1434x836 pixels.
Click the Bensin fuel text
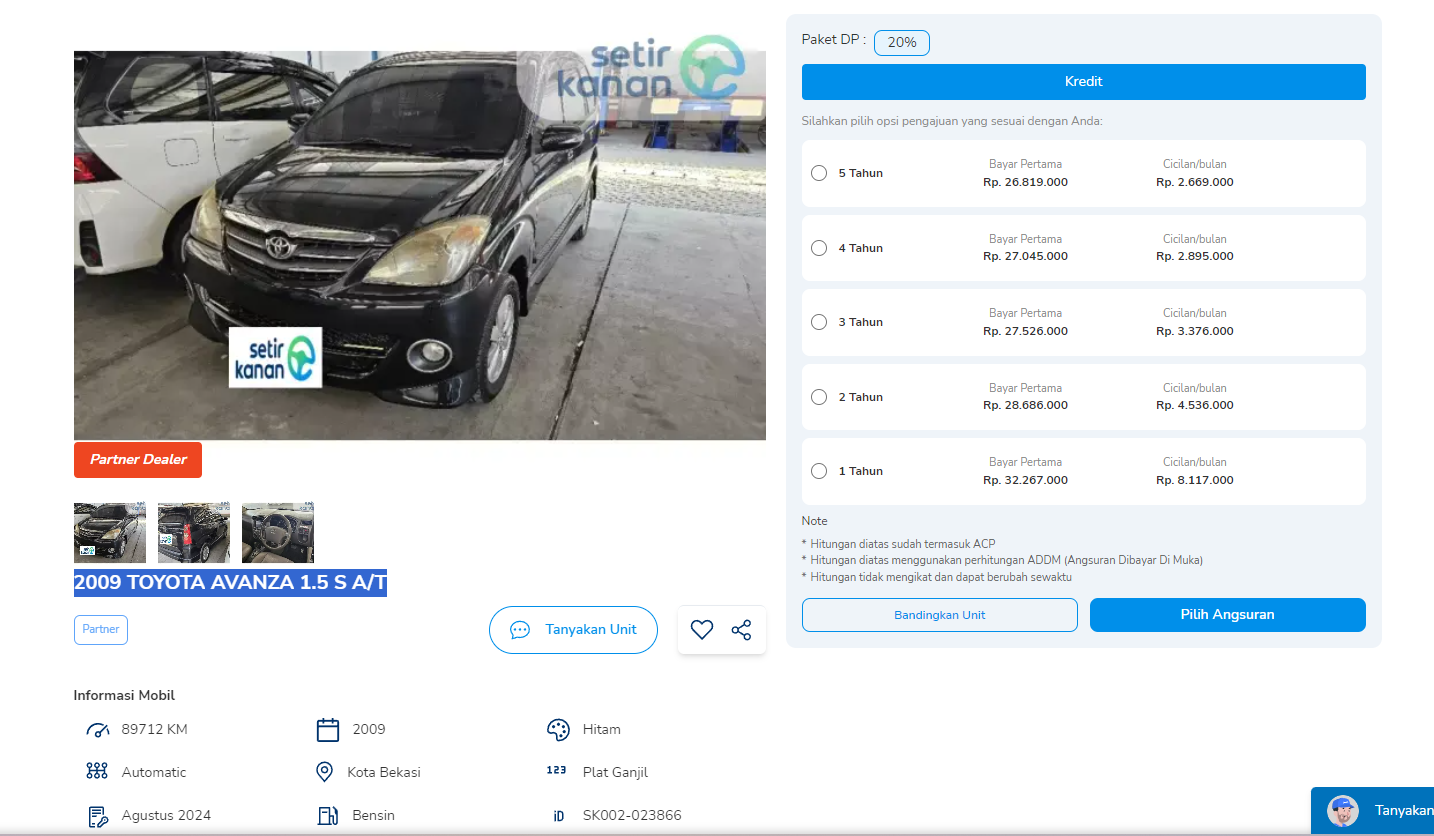pyautogui.click(x=374, y=816)
